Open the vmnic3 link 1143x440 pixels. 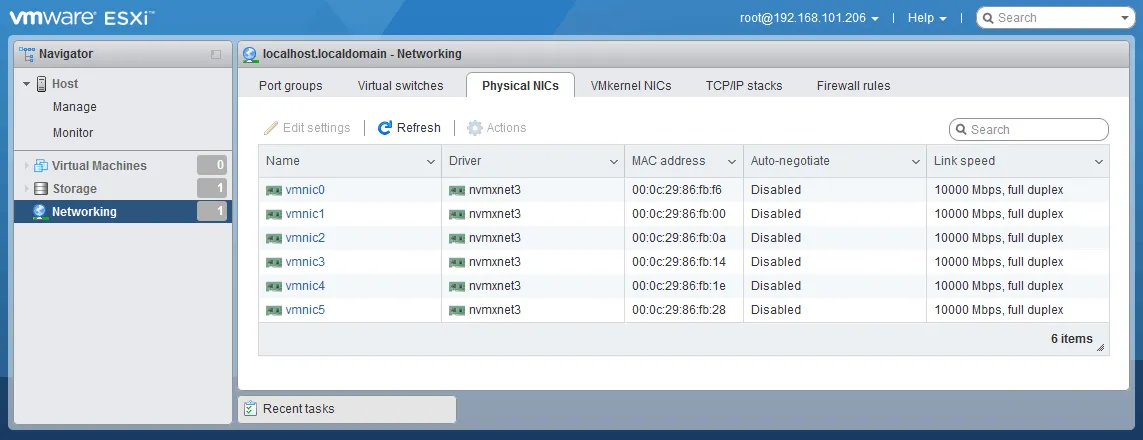pyautogui.click(x=305, y=262)
